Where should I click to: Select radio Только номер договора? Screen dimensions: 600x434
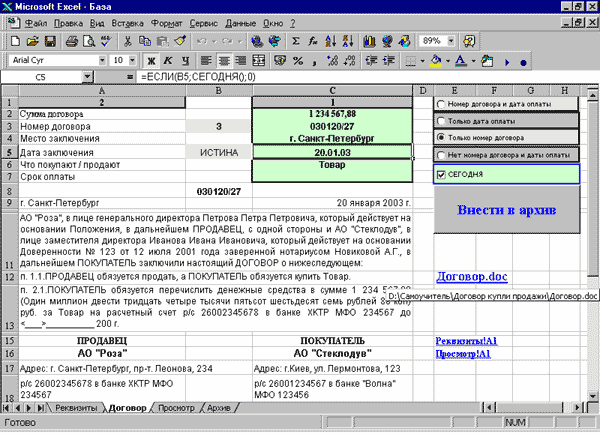pos(441,137)
